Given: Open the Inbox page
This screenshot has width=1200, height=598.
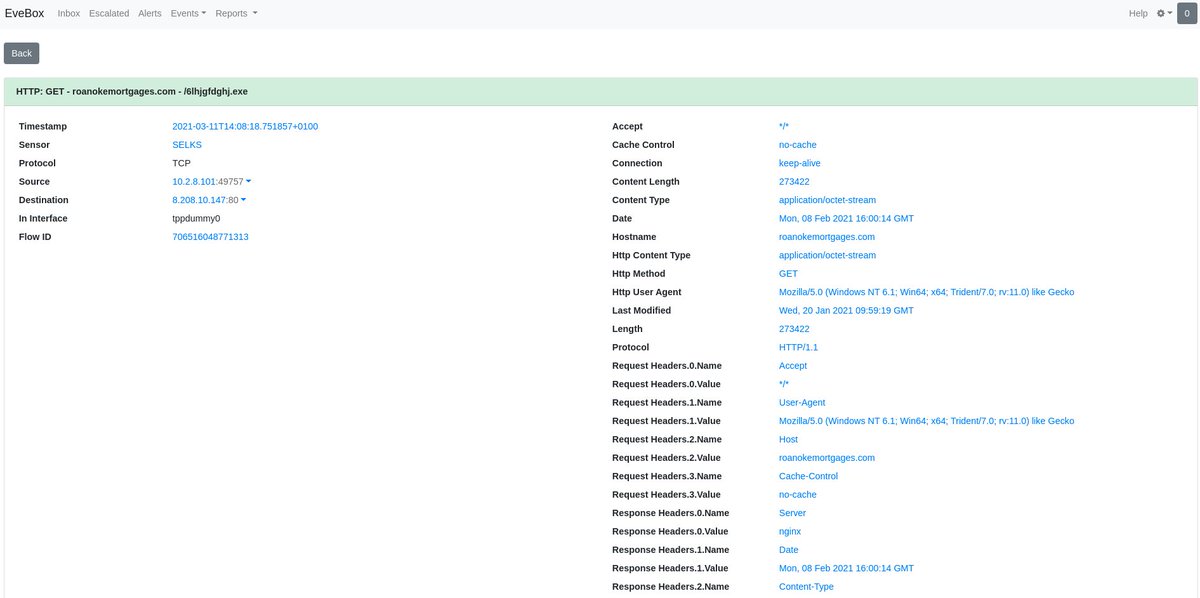Looking at the screenshot, I should pos(69,13).
